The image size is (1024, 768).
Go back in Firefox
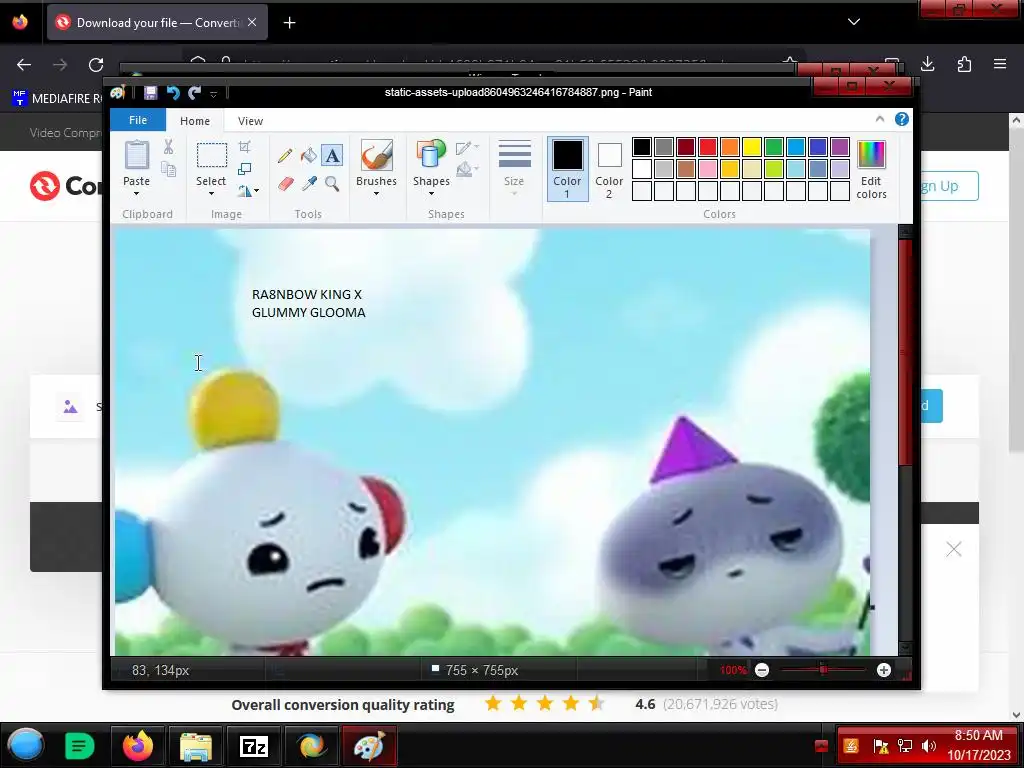click(24, 65)
